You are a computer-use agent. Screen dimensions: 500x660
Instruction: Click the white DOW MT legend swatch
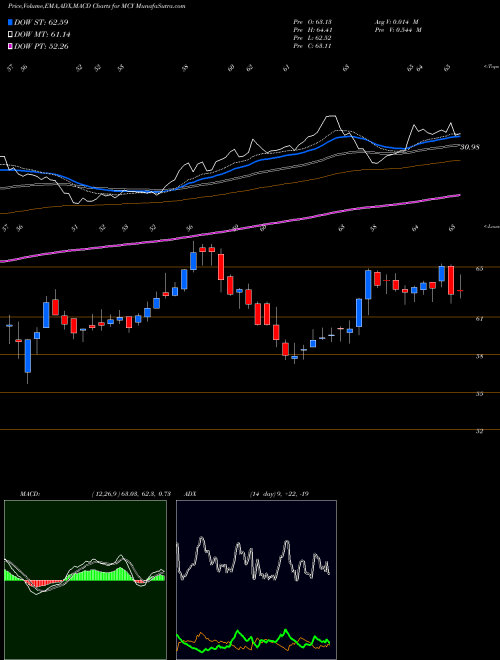(10, 35)
